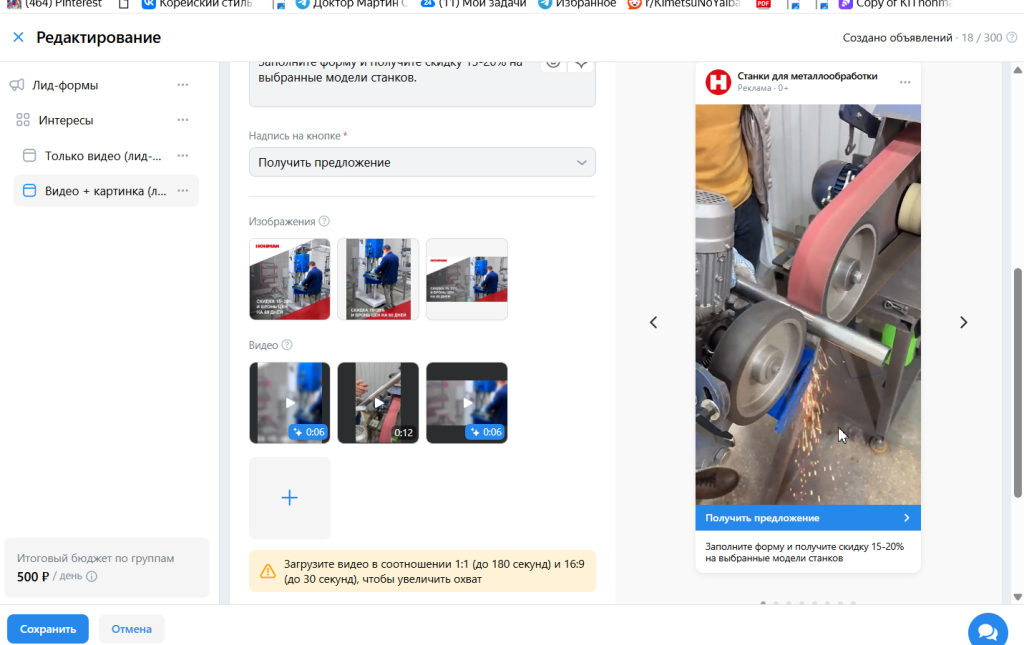Click Станки для металлообработки preview title

click(807, 76)
